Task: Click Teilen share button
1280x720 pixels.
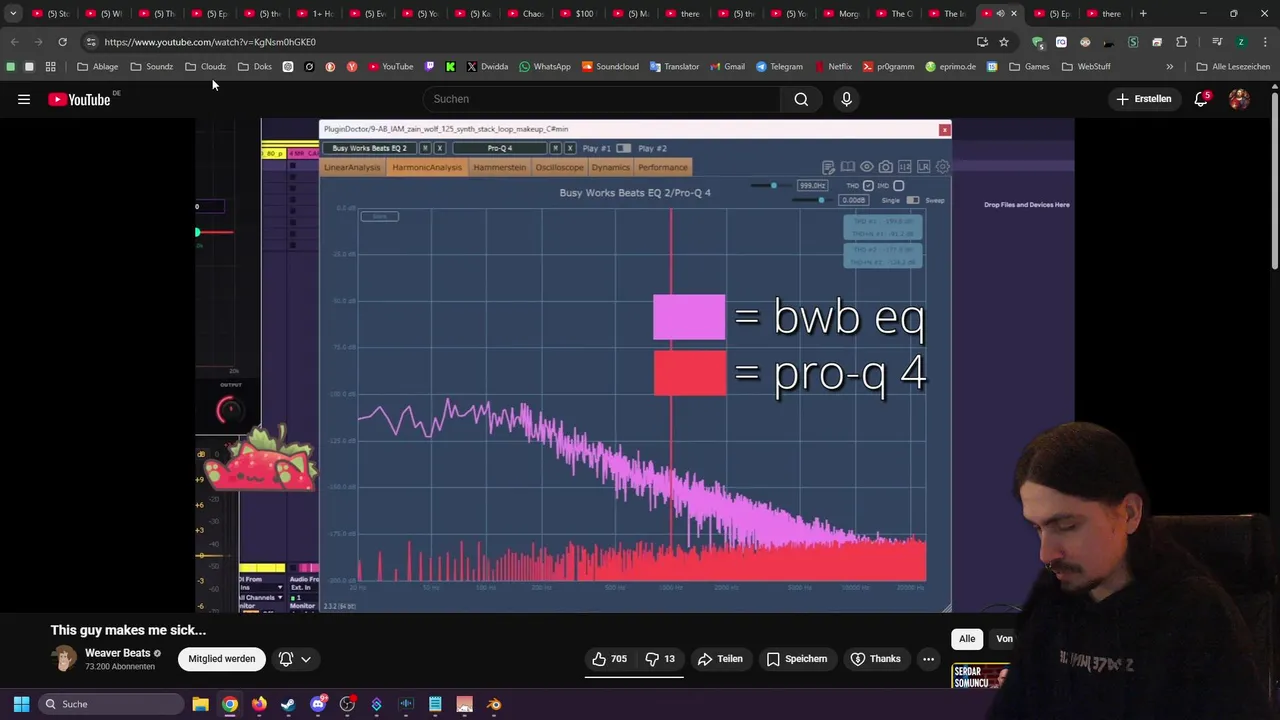Action: point(720,659)
